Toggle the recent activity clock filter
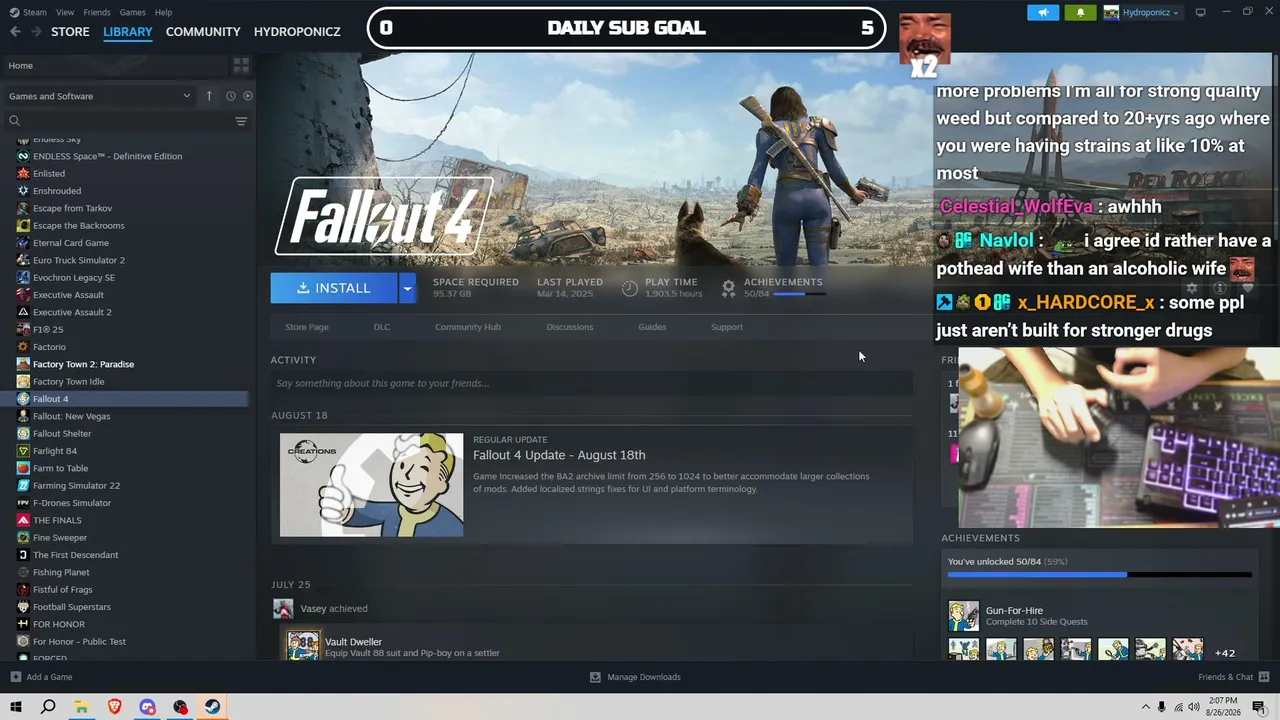Viewport: 1280px width, 720px height. coord(230,96)
